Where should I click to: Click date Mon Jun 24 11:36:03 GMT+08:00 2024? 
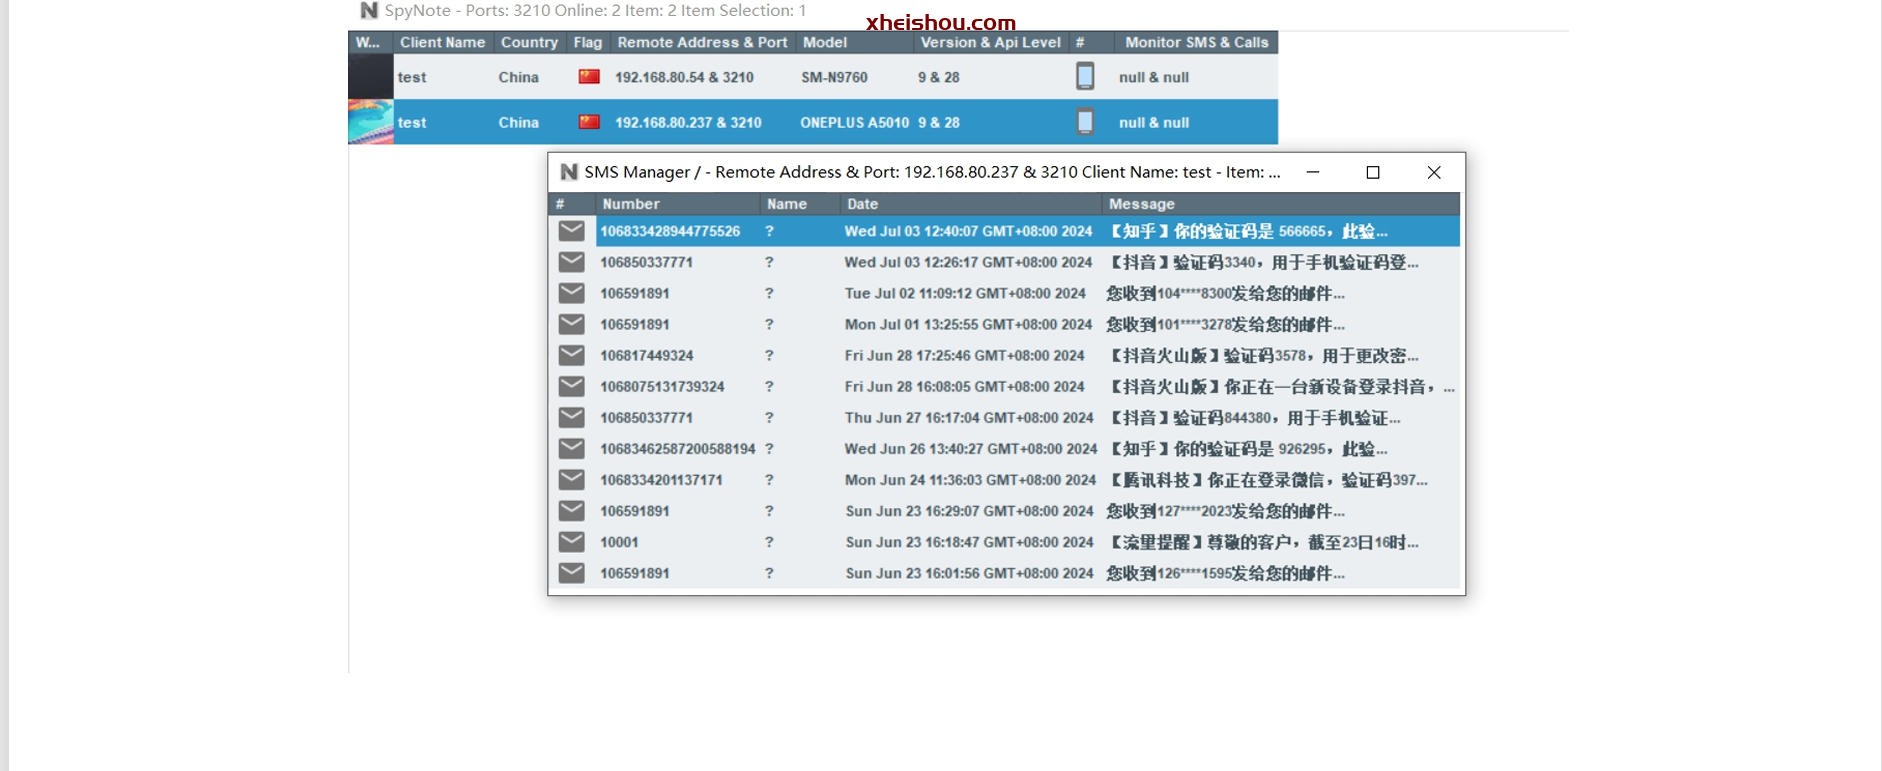[x=970, y=479]
